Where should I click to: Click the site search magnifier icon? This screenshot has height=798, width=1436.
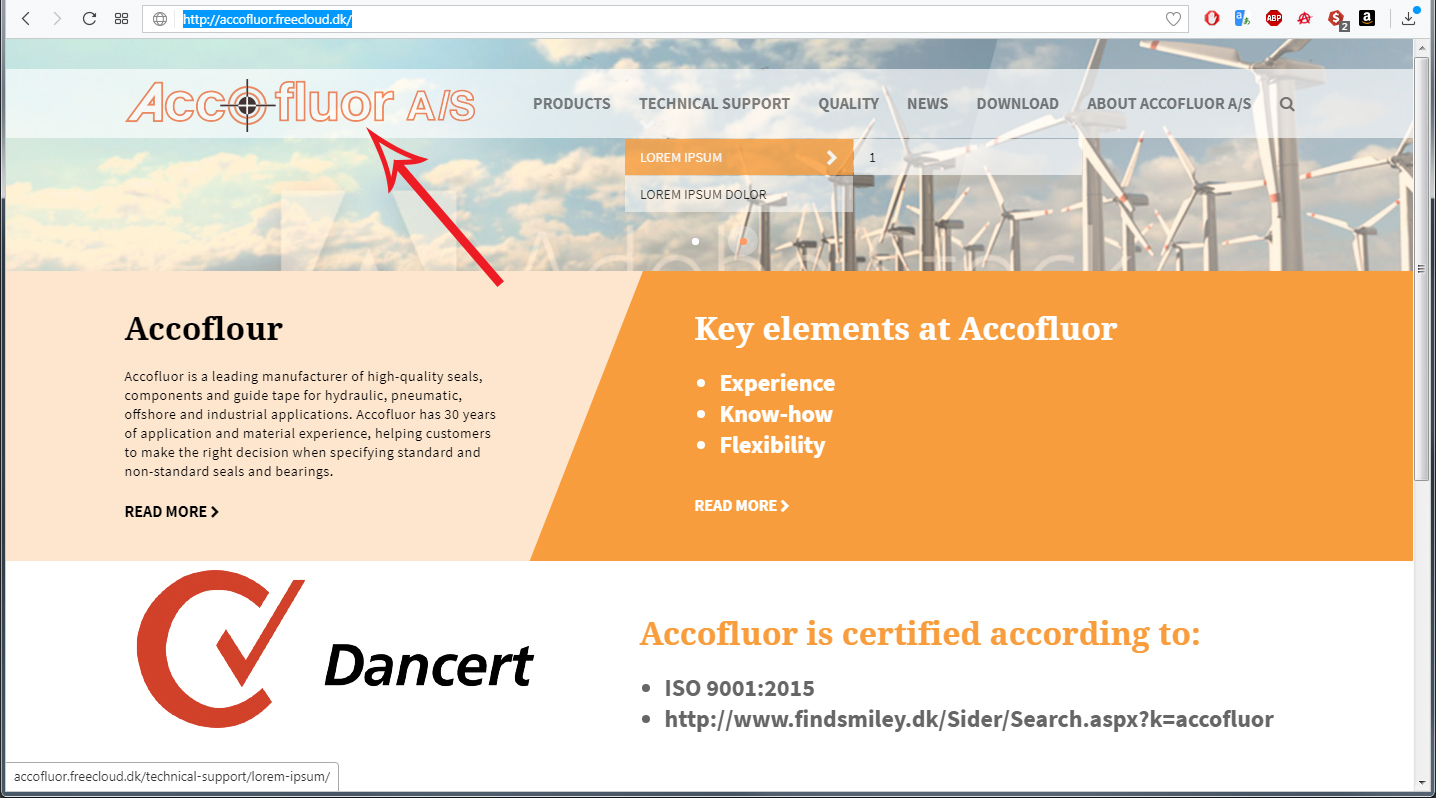coord(1287,104)
